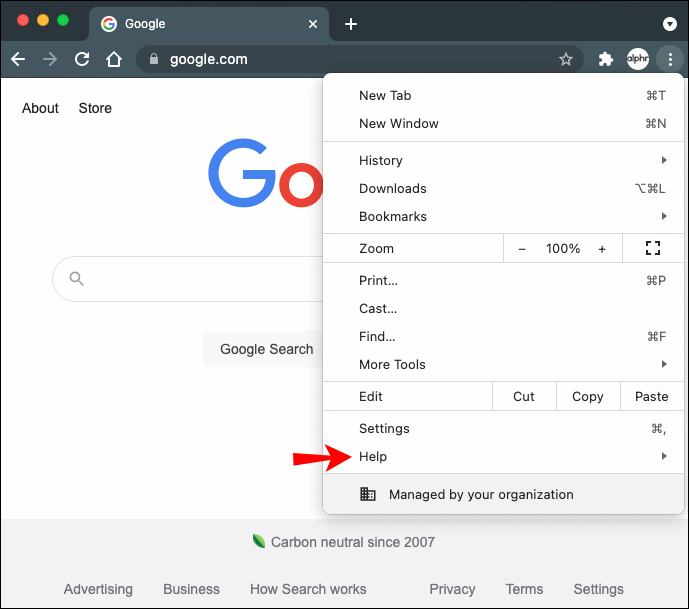The height and width of the screenshot is (609, 689).
Task: Click the fullscreen zoom icon
Action: pos(653,248)
